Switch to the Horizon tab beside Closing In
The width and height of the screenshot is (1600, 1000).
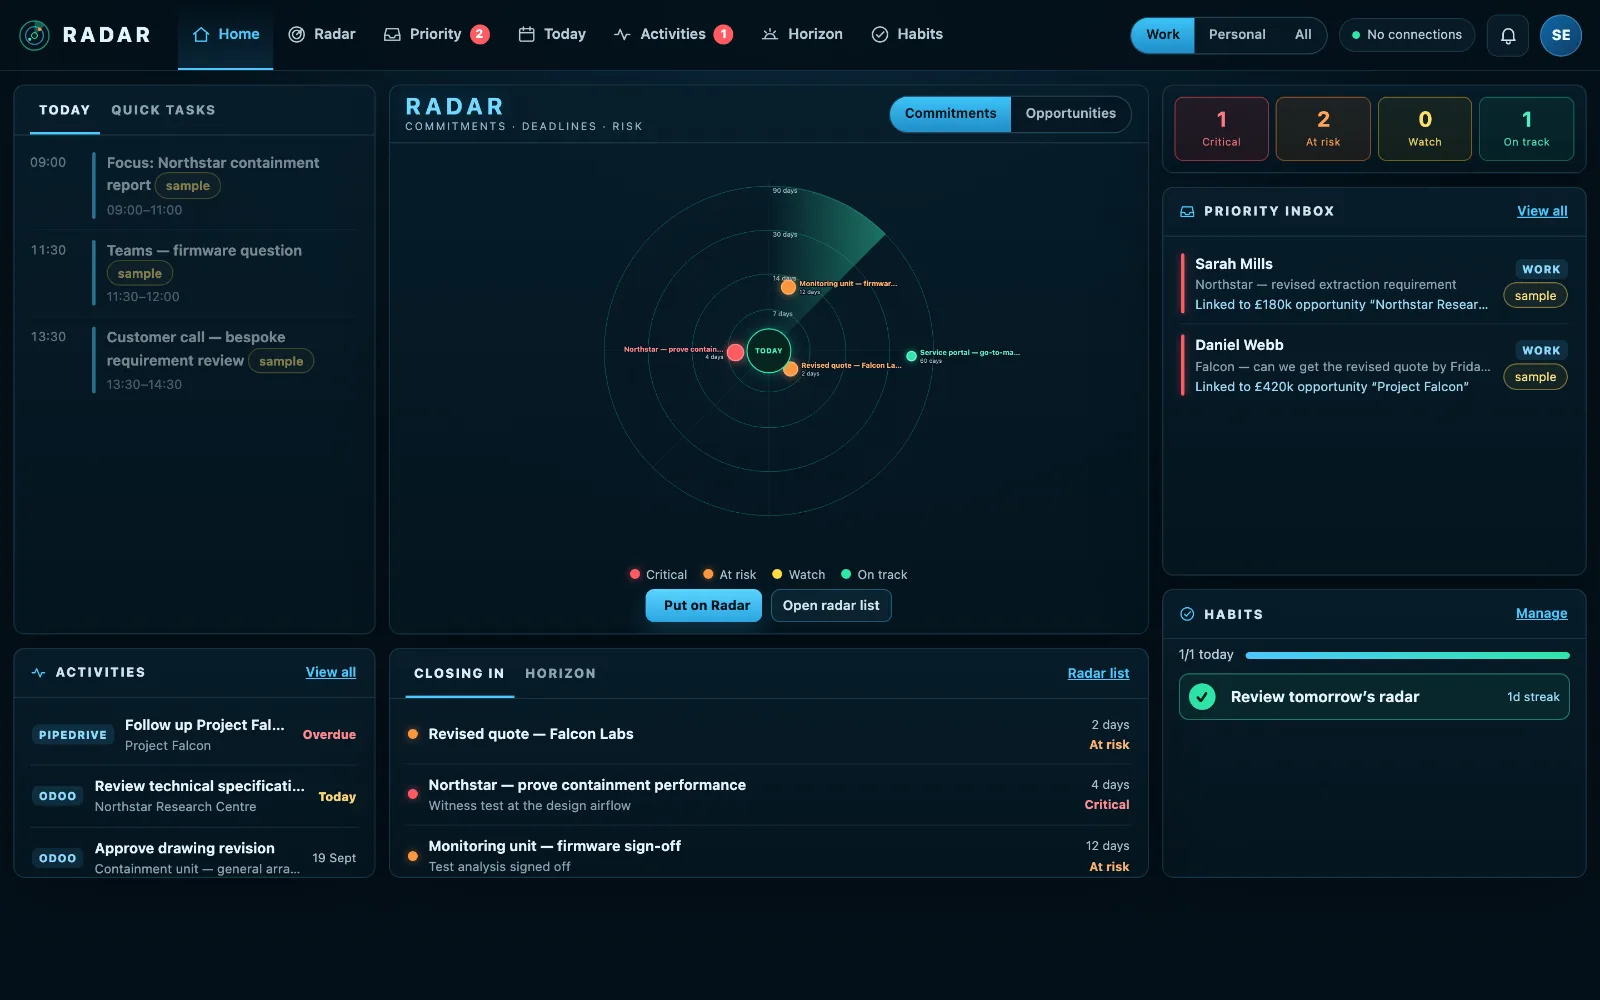(x=560, y=674)
